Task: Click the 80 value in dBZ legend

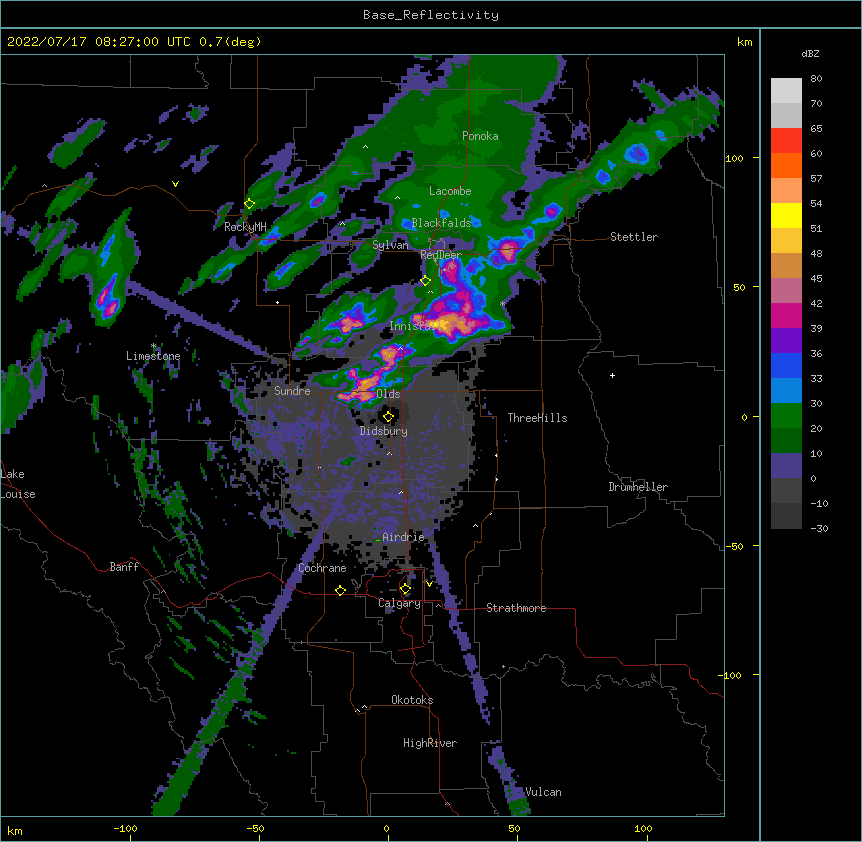Action: (816, 79)
